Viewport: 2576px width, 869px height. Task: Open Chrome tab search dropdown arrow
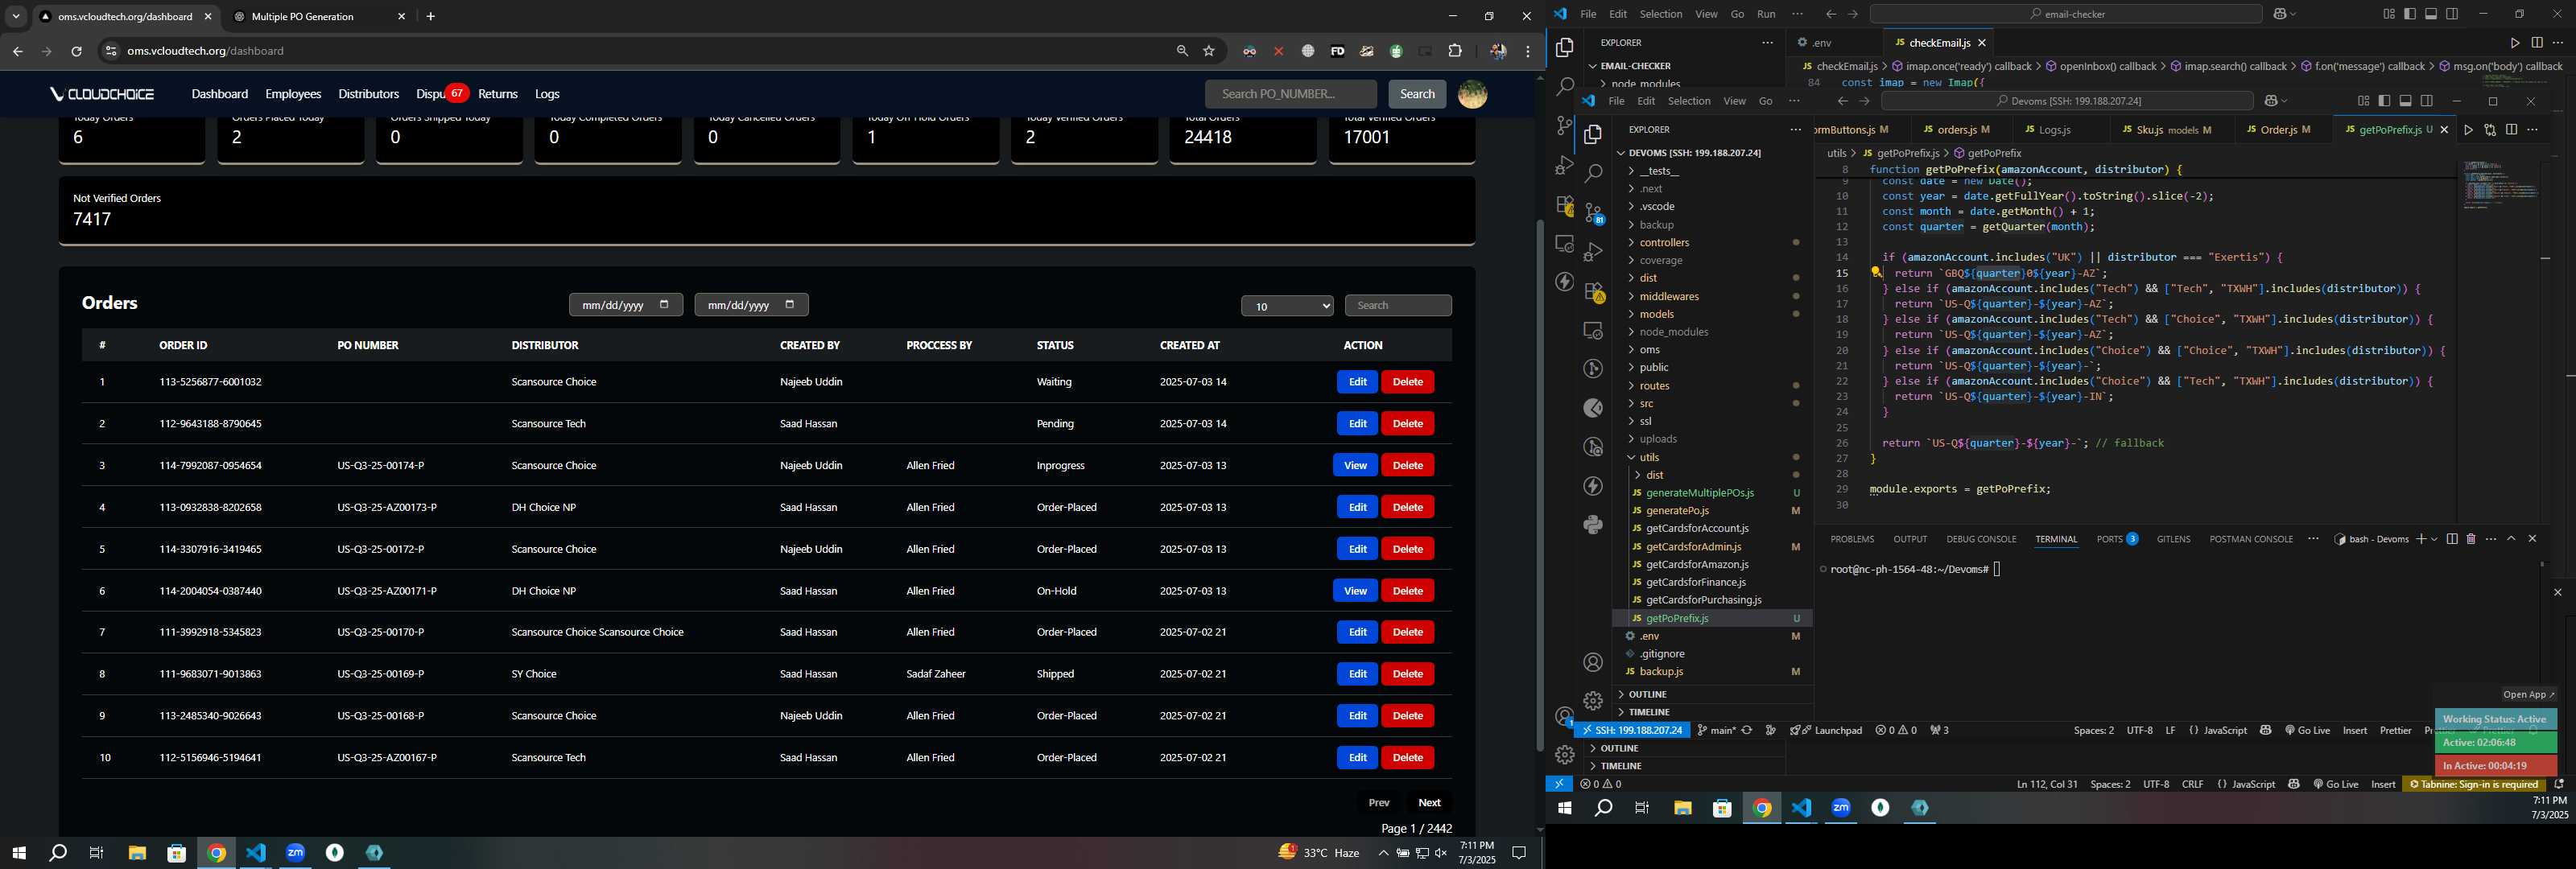pos(16,16)
